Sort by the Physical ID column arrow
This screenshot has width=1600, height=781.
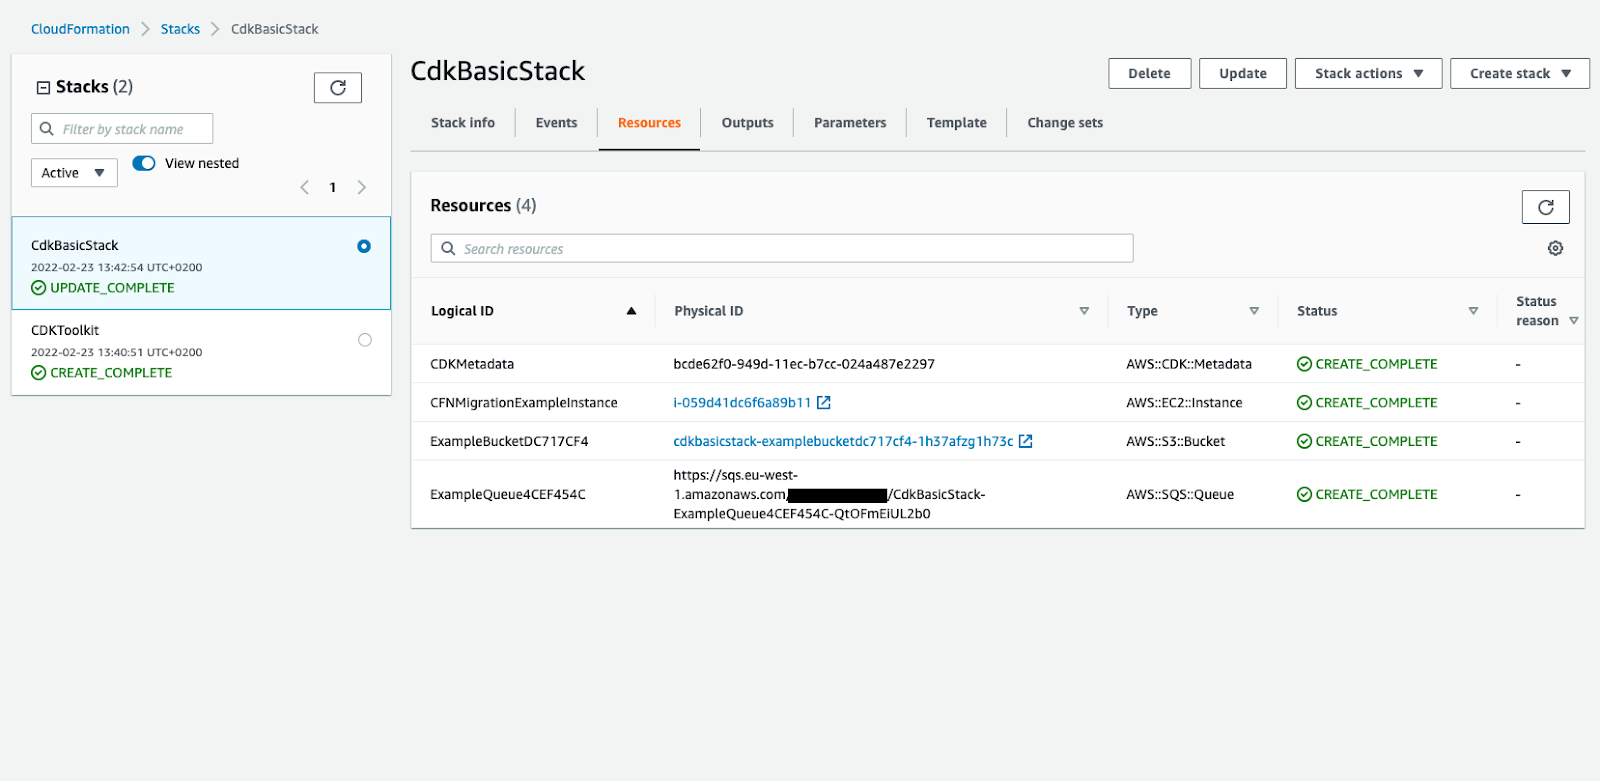click(1084, 311)
